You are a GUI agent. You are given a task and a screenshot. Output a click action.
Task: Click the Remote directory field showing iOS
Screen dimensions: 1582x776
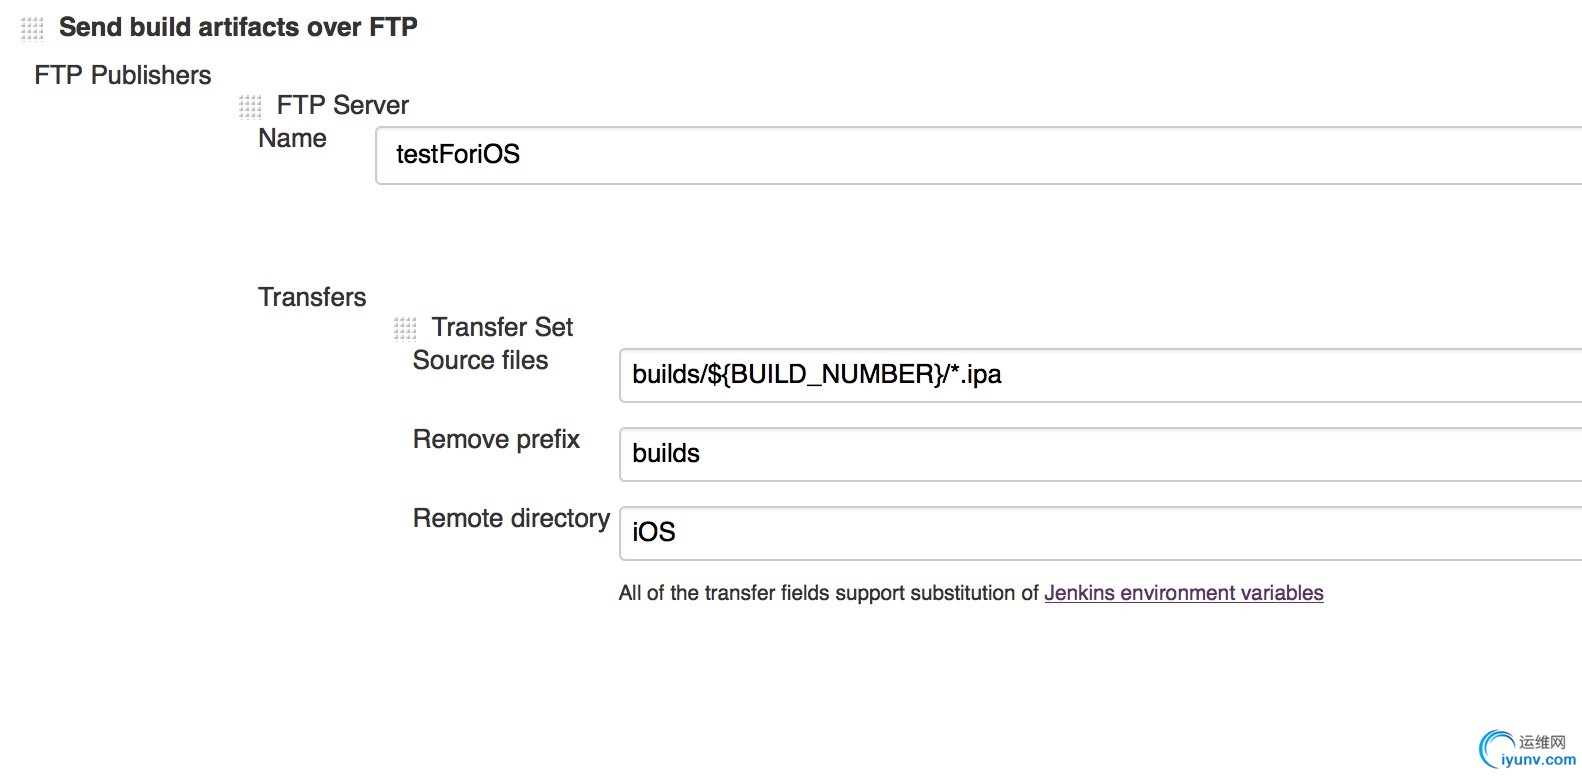1100,533
